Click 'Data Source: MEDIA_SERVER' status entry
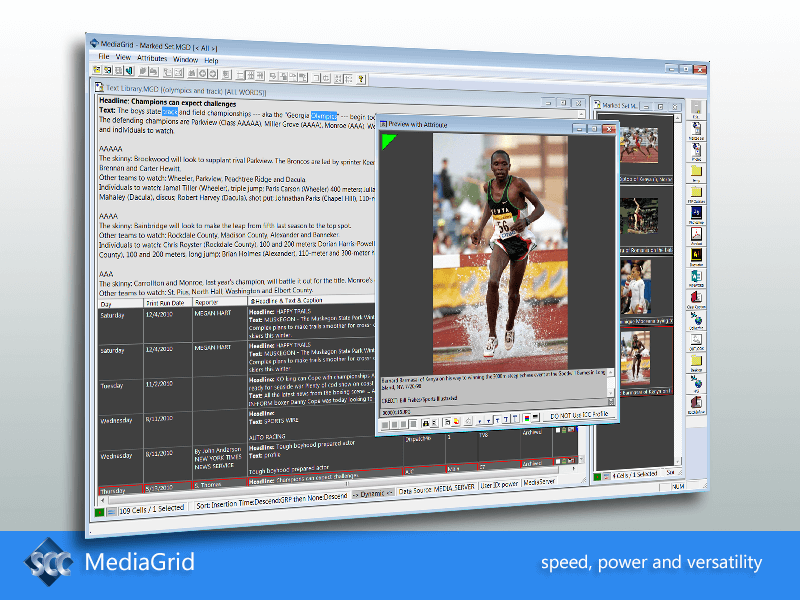Screen dimensions: 800x600 click(437, 489)
